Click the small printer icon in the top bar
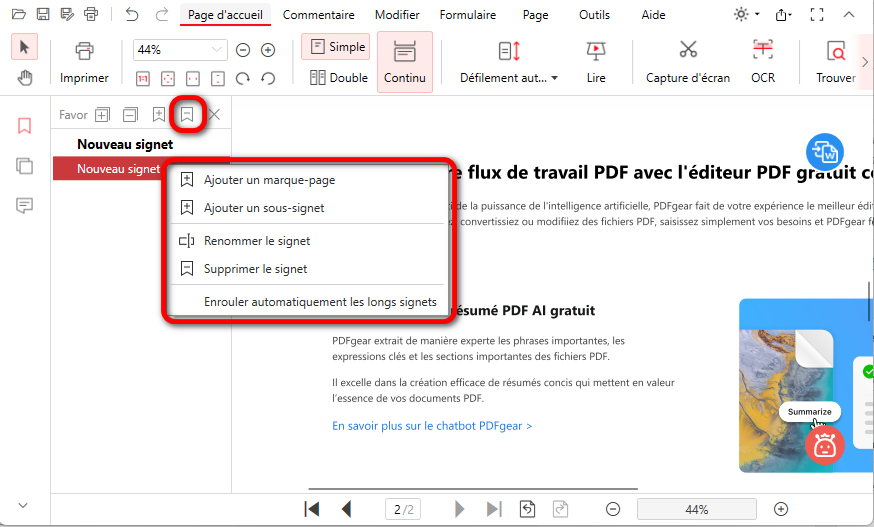This screenshot has height=527, width=874. (x=91, y=14)
